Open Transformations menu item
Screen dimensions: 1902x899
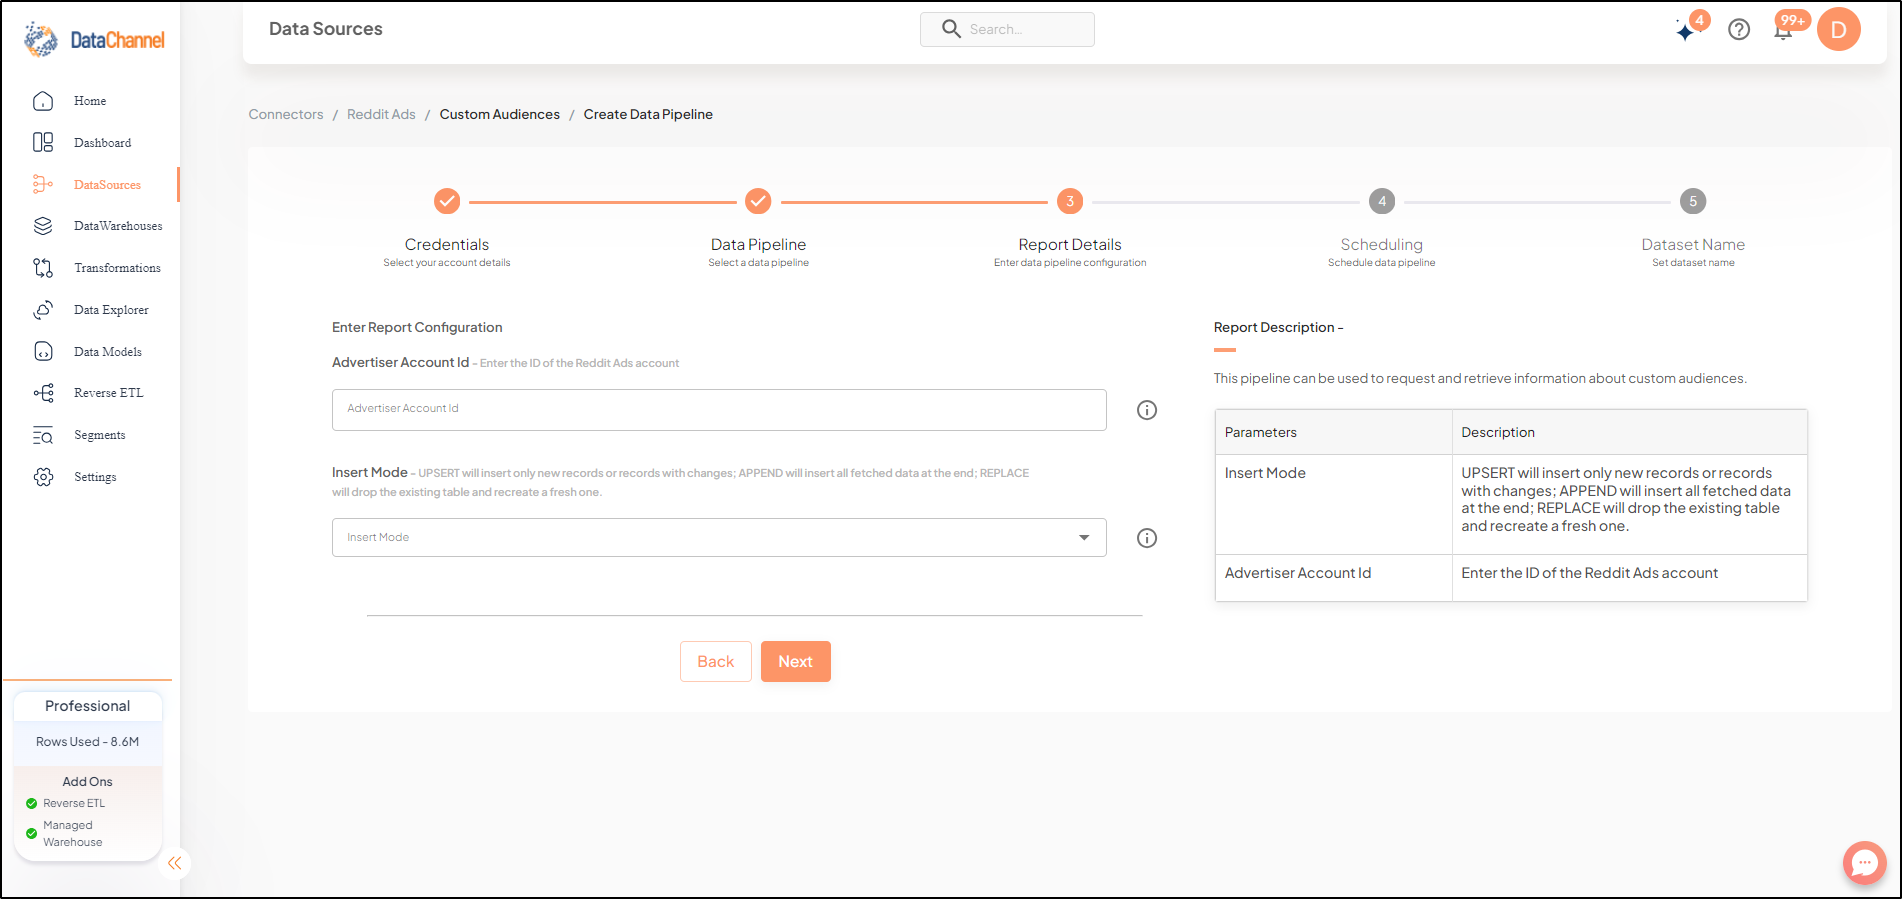coord(117,268)
